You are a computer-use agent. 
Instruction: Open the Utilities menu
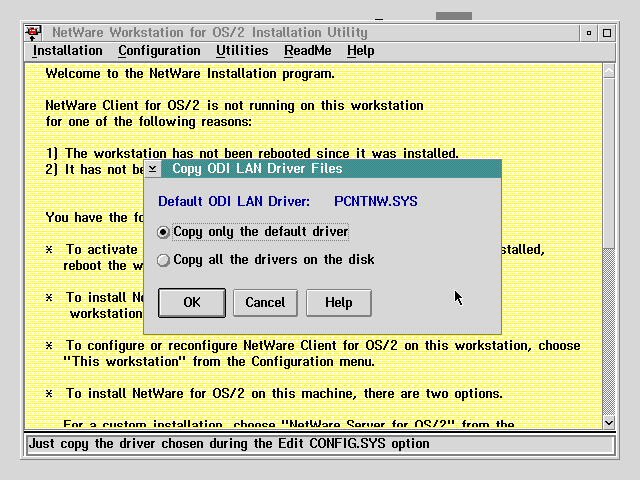click(x=242, y=51)
